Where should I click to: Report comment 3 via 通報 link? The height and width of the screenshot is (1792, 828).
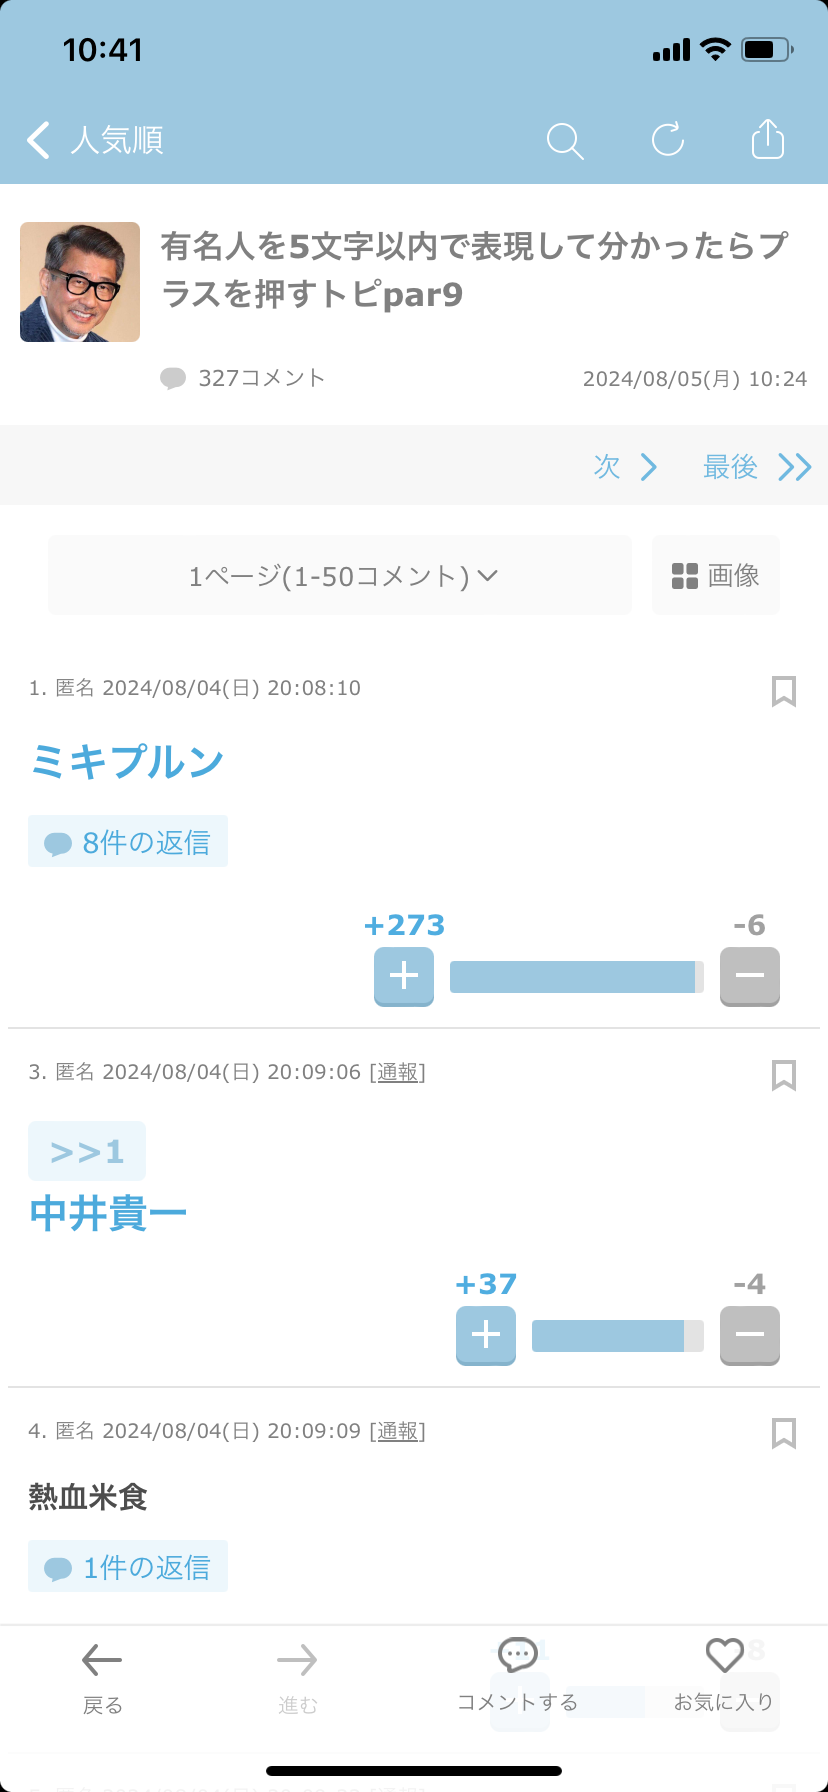[398, 1072]
